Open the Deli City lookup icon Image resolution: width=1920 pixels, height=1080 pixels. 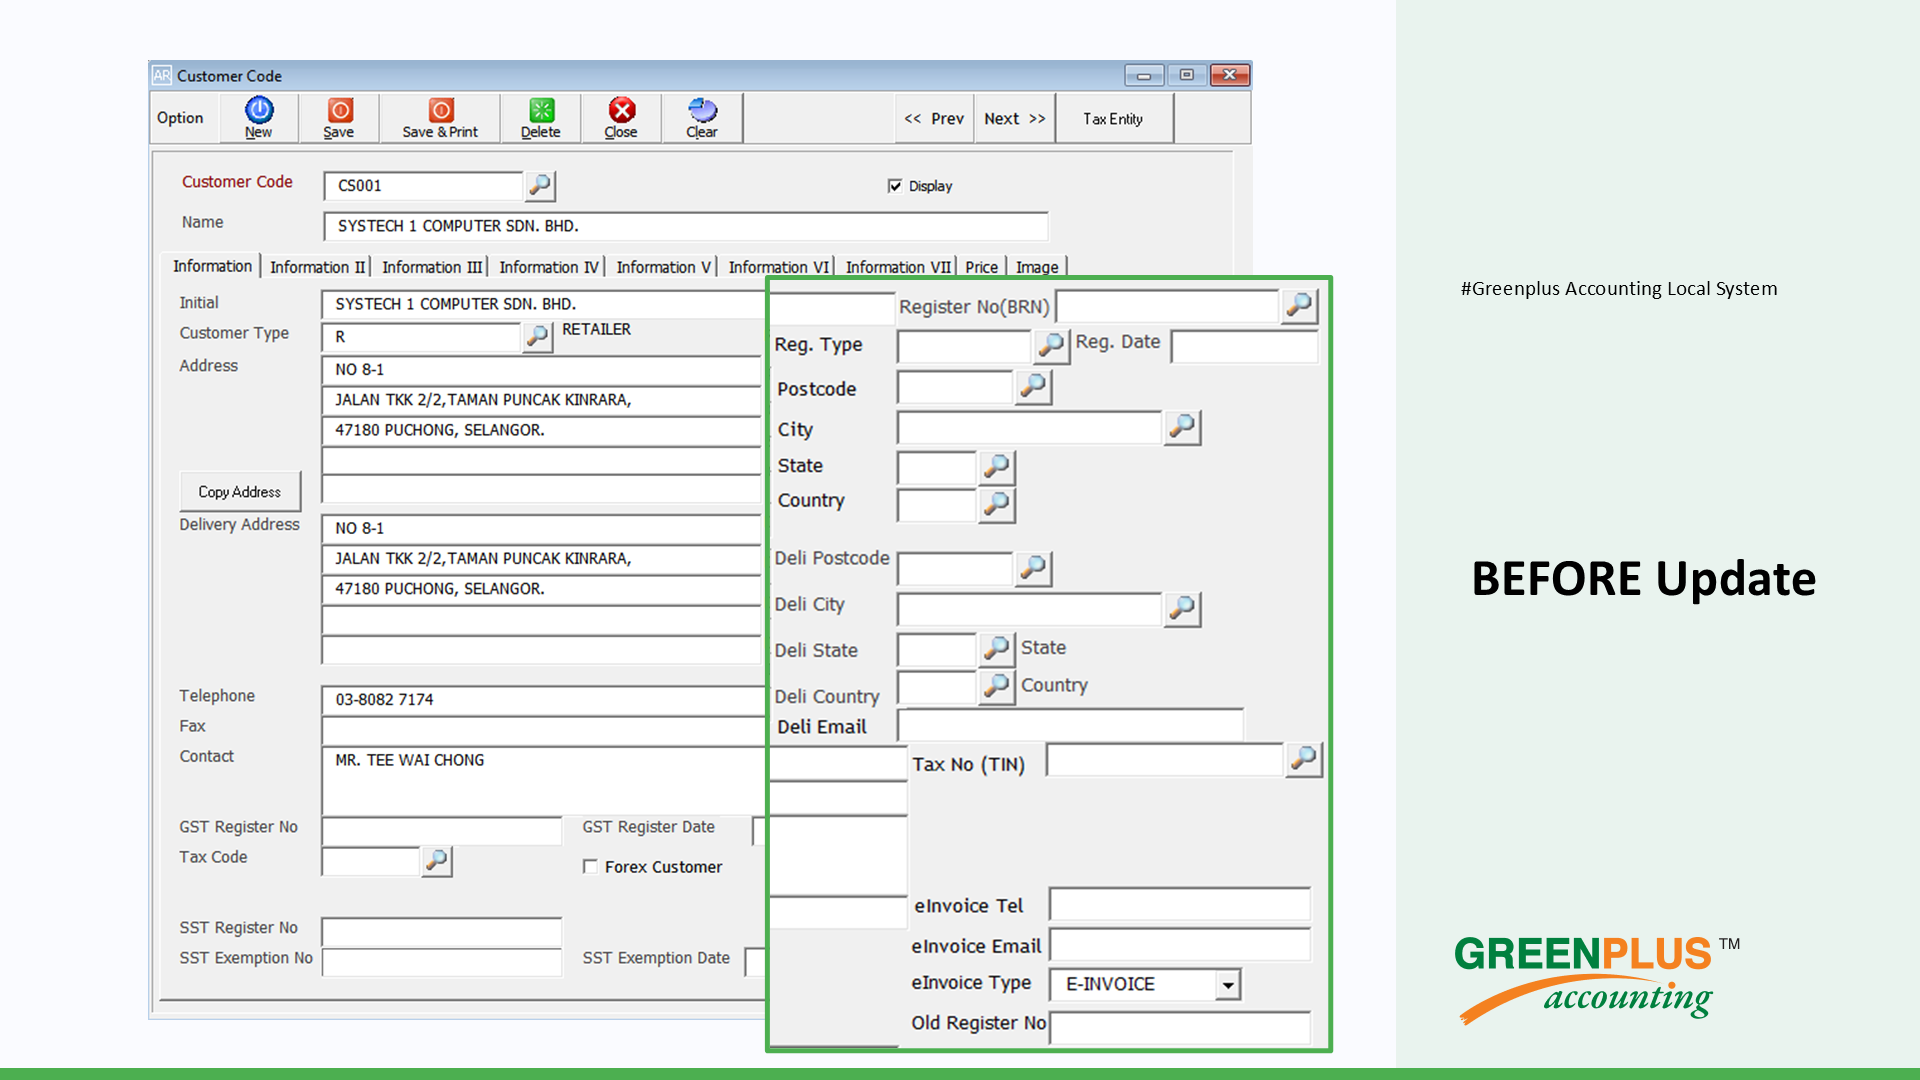pos(1182,608)
